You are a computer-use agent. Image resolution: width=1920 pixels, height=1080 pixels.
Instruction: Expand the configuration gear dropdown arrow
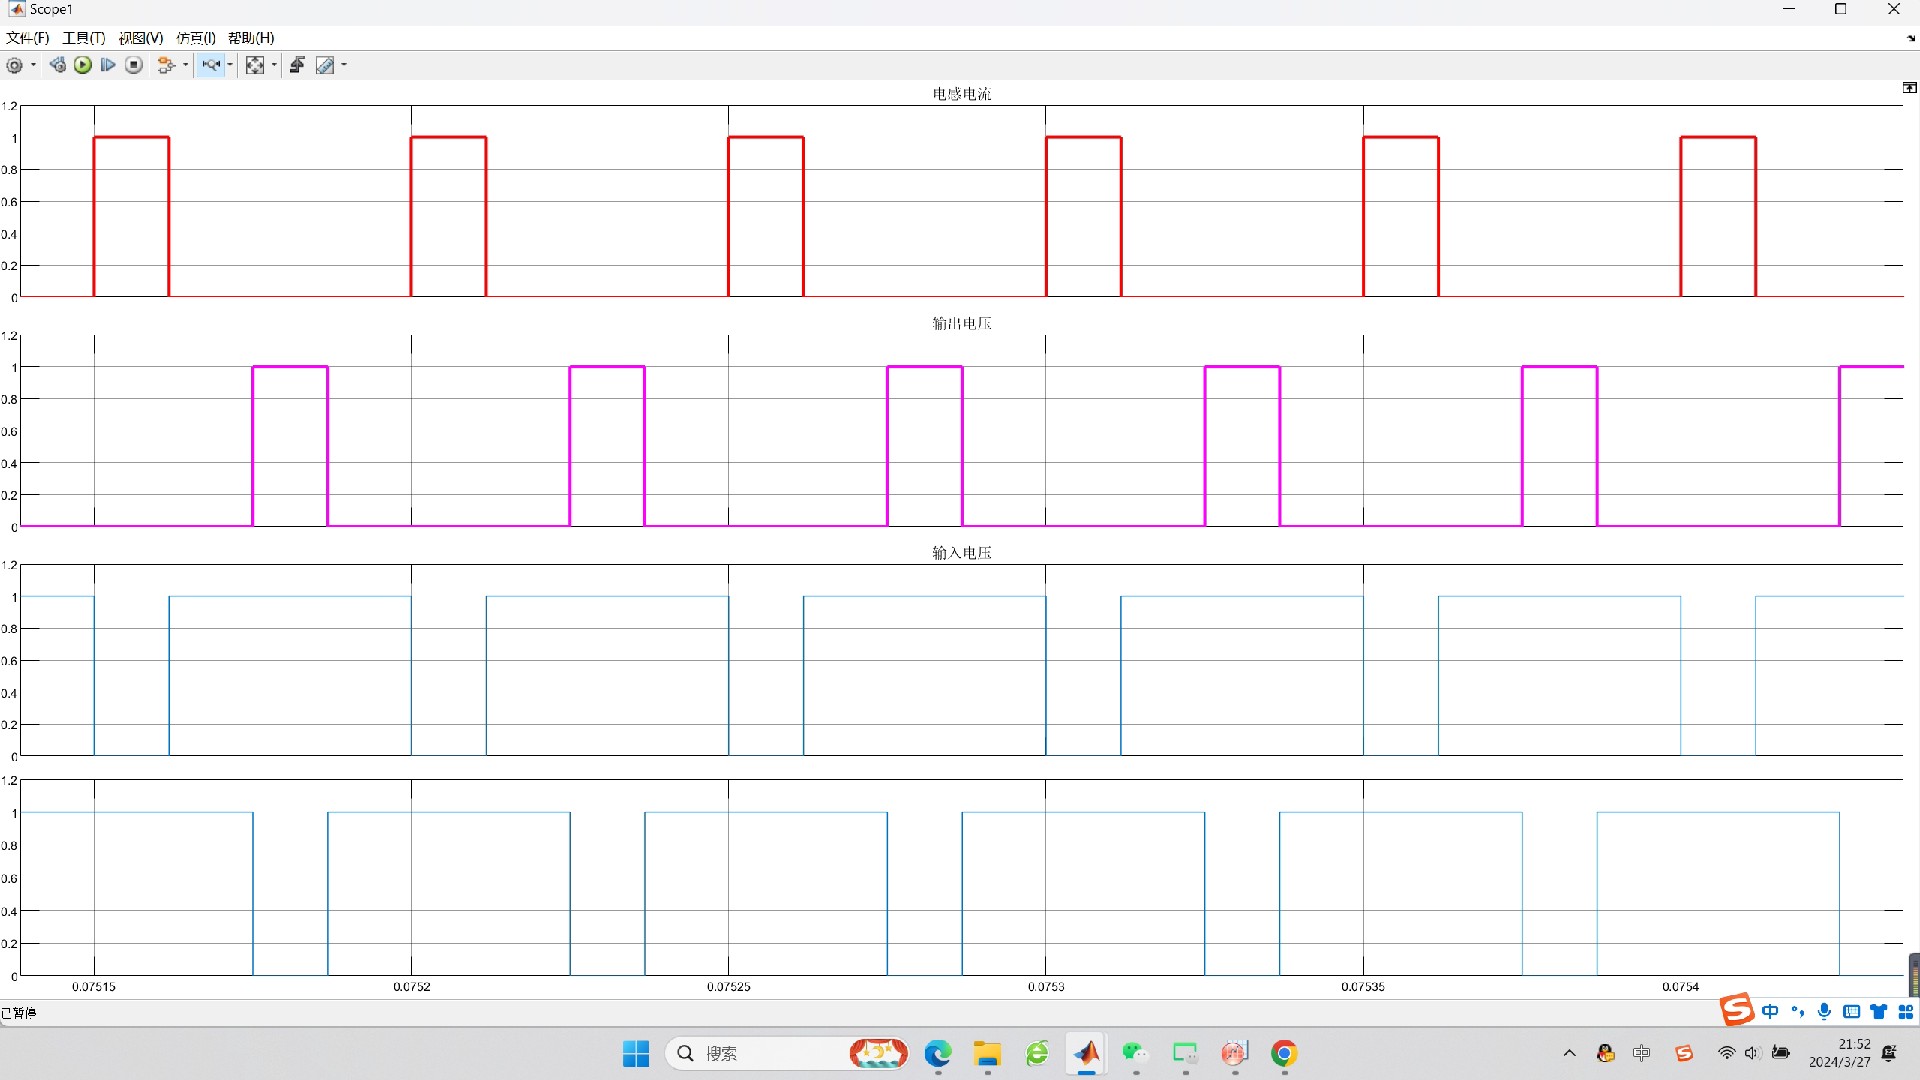click(x=34, y=65)
